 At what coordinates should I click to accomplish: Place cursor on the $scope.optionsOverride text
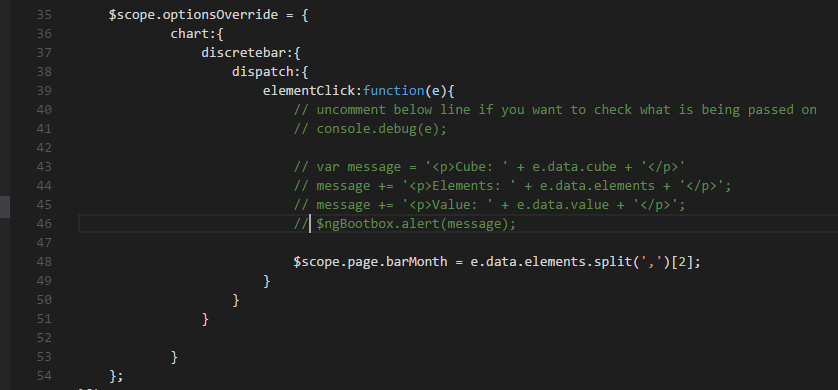coord(193,15)
